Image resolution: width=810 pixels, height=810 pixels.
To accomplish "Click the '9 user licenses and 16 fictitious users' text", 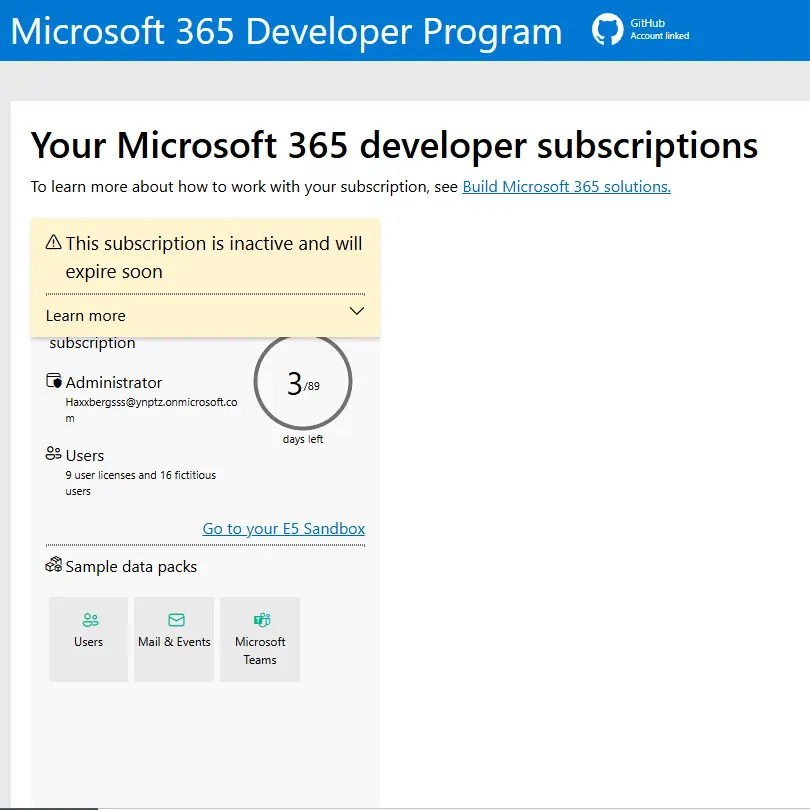I will tap(141, 482).
